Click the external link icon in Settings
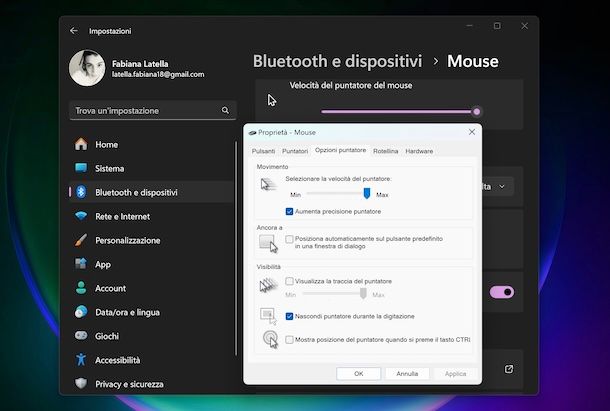Viewport: 610px width, 411px height. coord(509,369)
